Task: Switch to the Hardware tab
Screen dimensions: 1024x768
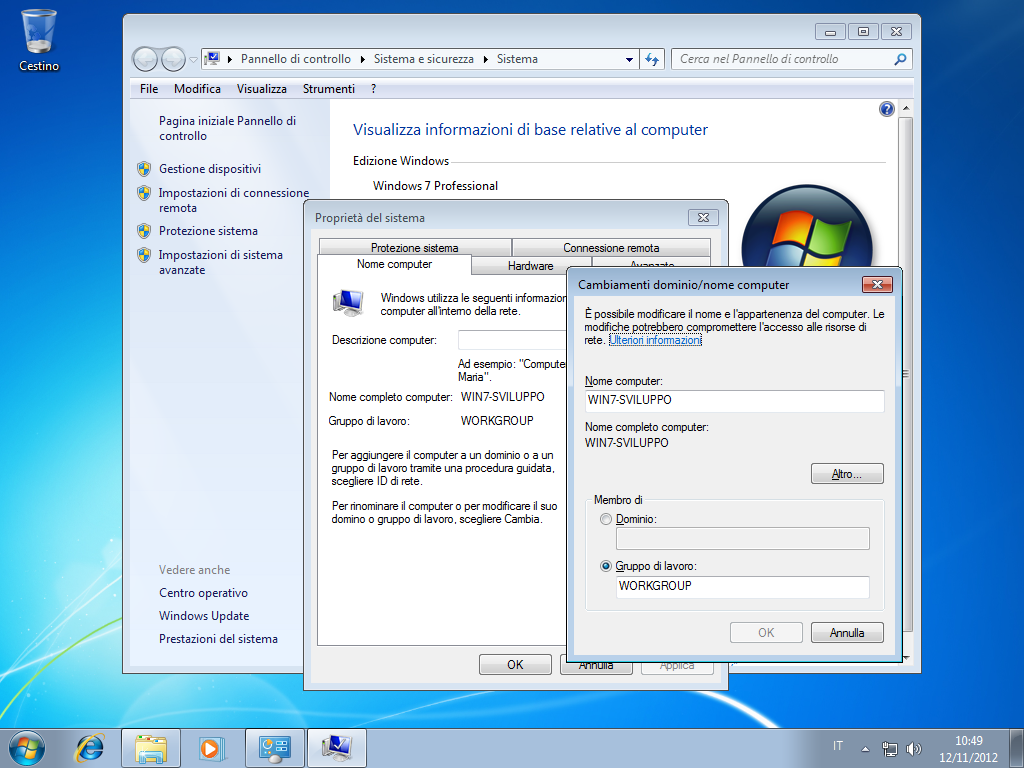Action: 531,266
